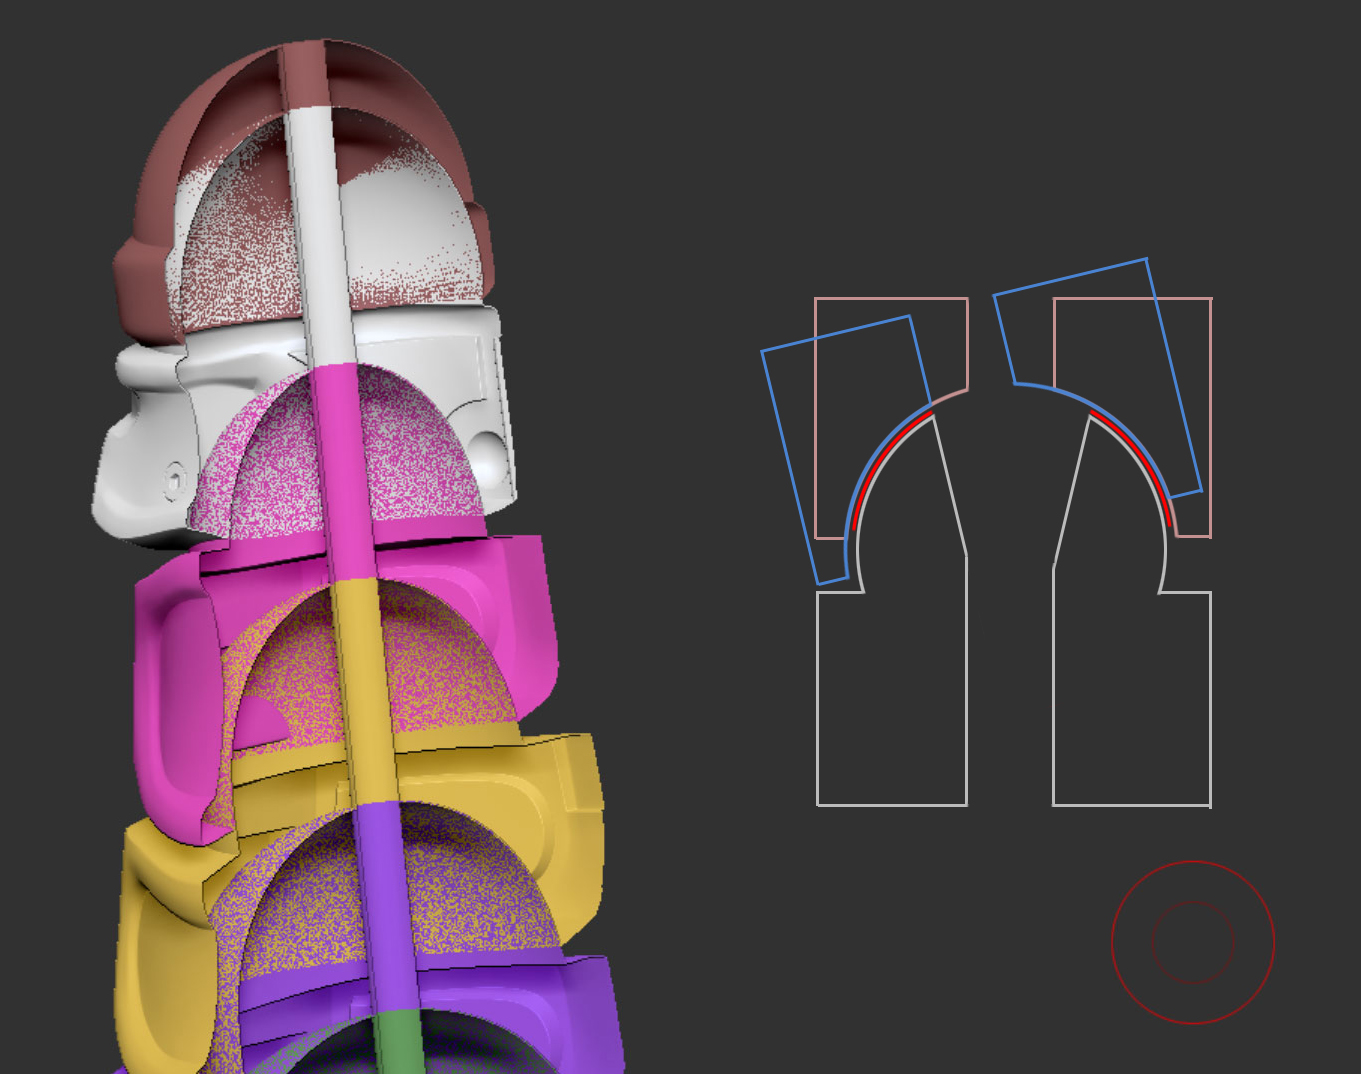This screenshot has height=1074, width=1361.
Task: Click the yellow segment of the central rod
Action: pos(365,690)
